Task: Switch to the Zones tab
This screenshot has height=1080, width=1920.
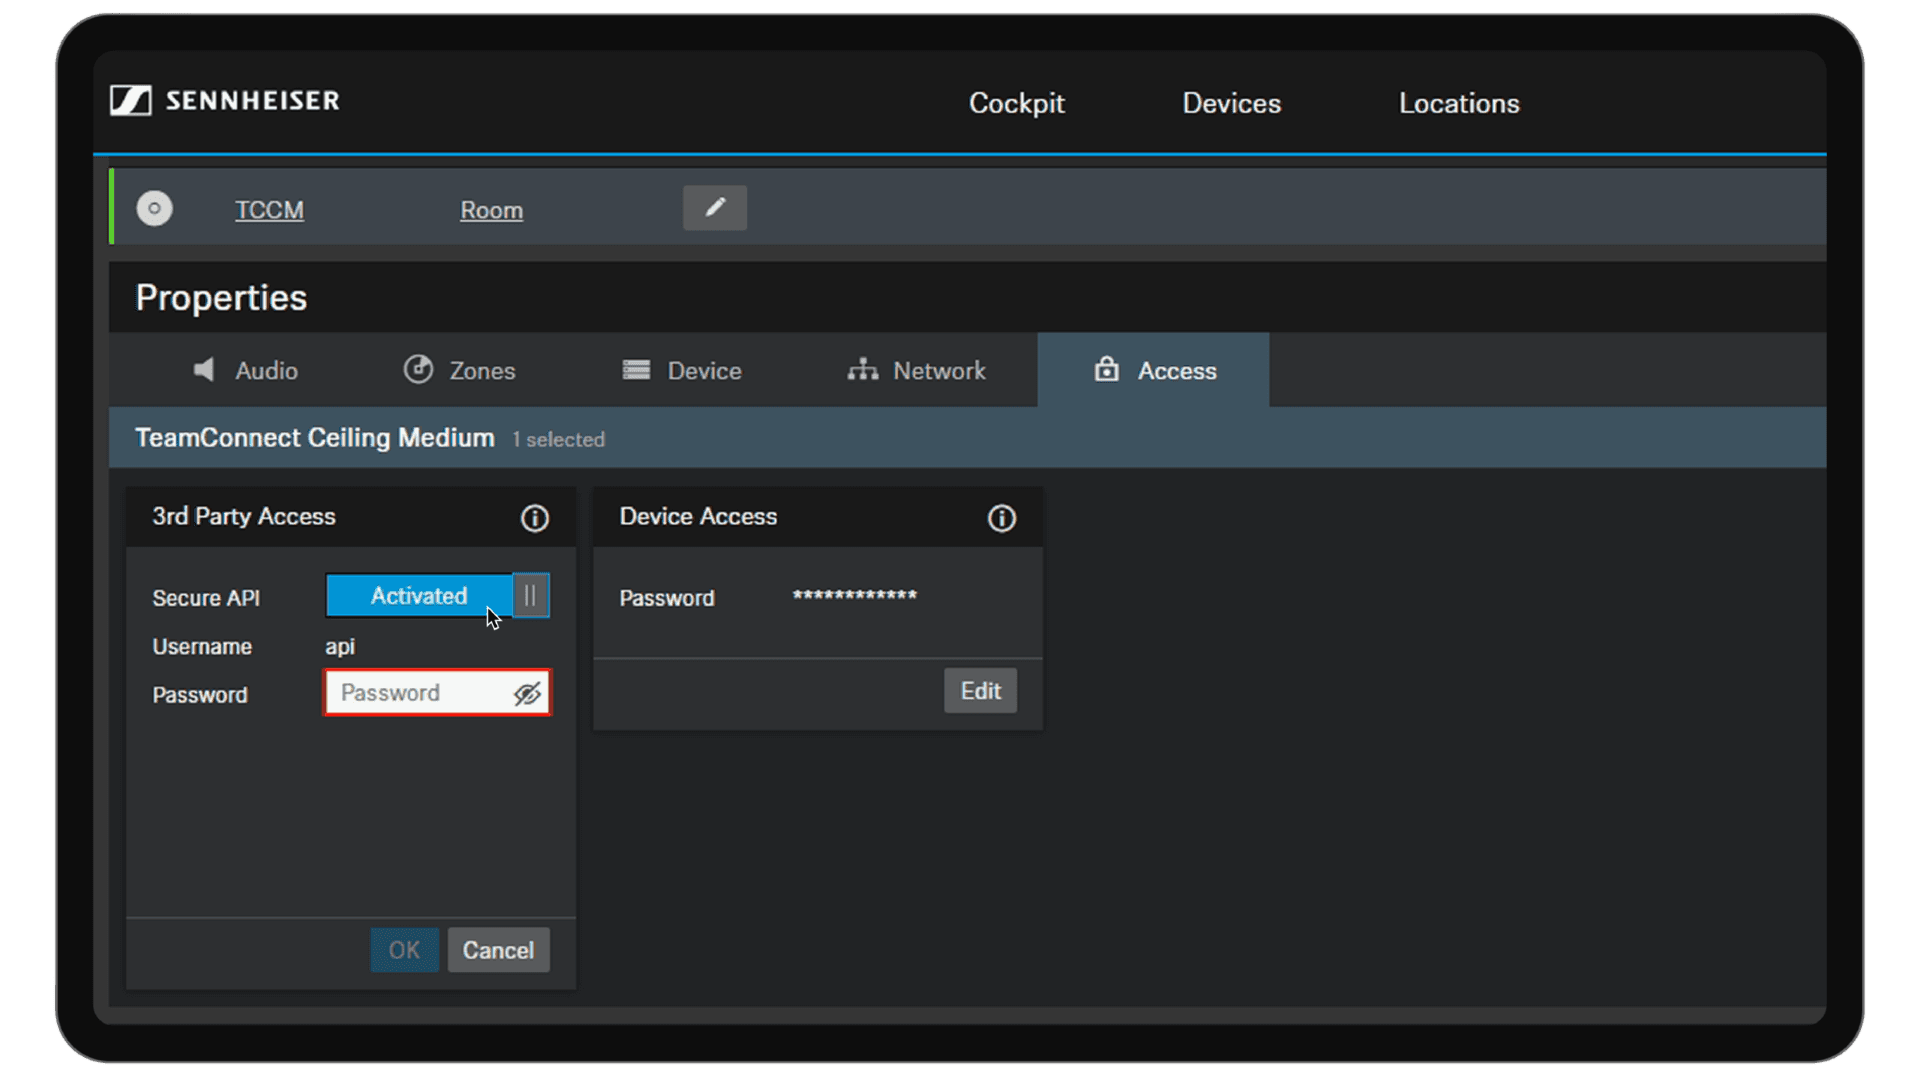Action: pos(460,370)
